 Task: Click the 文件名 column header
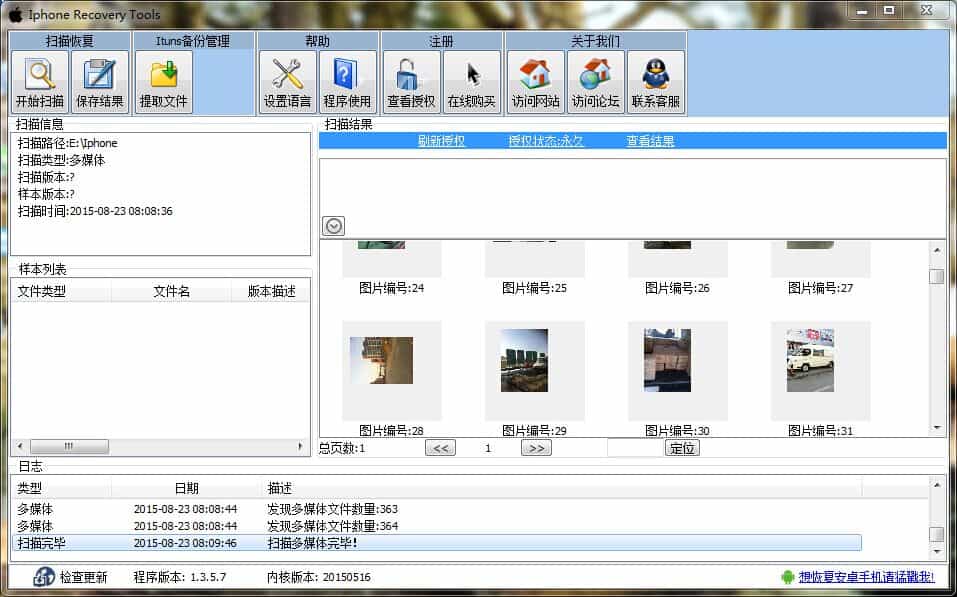172,292
